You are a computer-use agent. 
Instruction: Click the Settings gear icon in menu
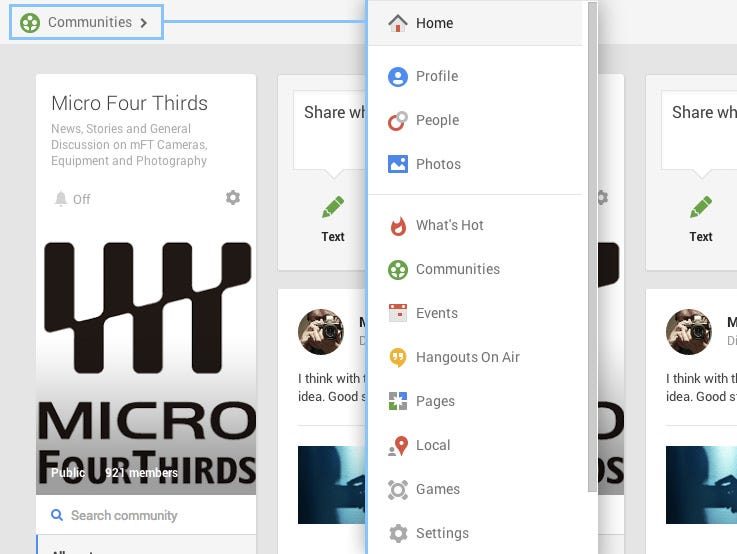(398, 533)
